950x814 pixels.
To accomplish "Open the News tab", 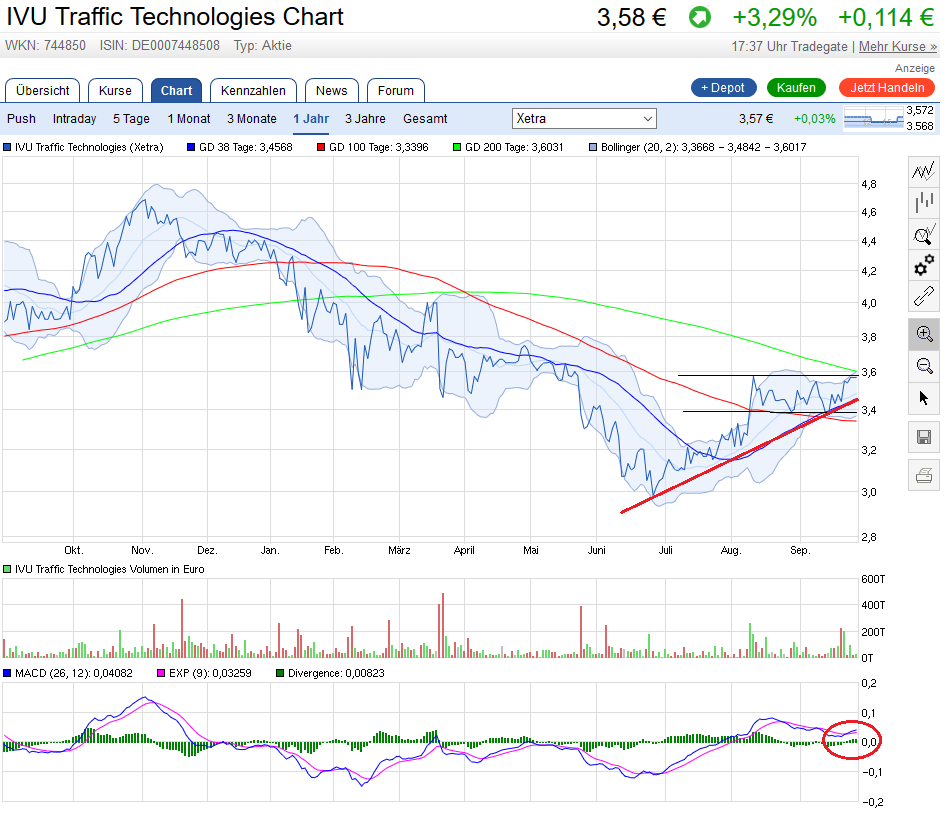I will 331,90.
